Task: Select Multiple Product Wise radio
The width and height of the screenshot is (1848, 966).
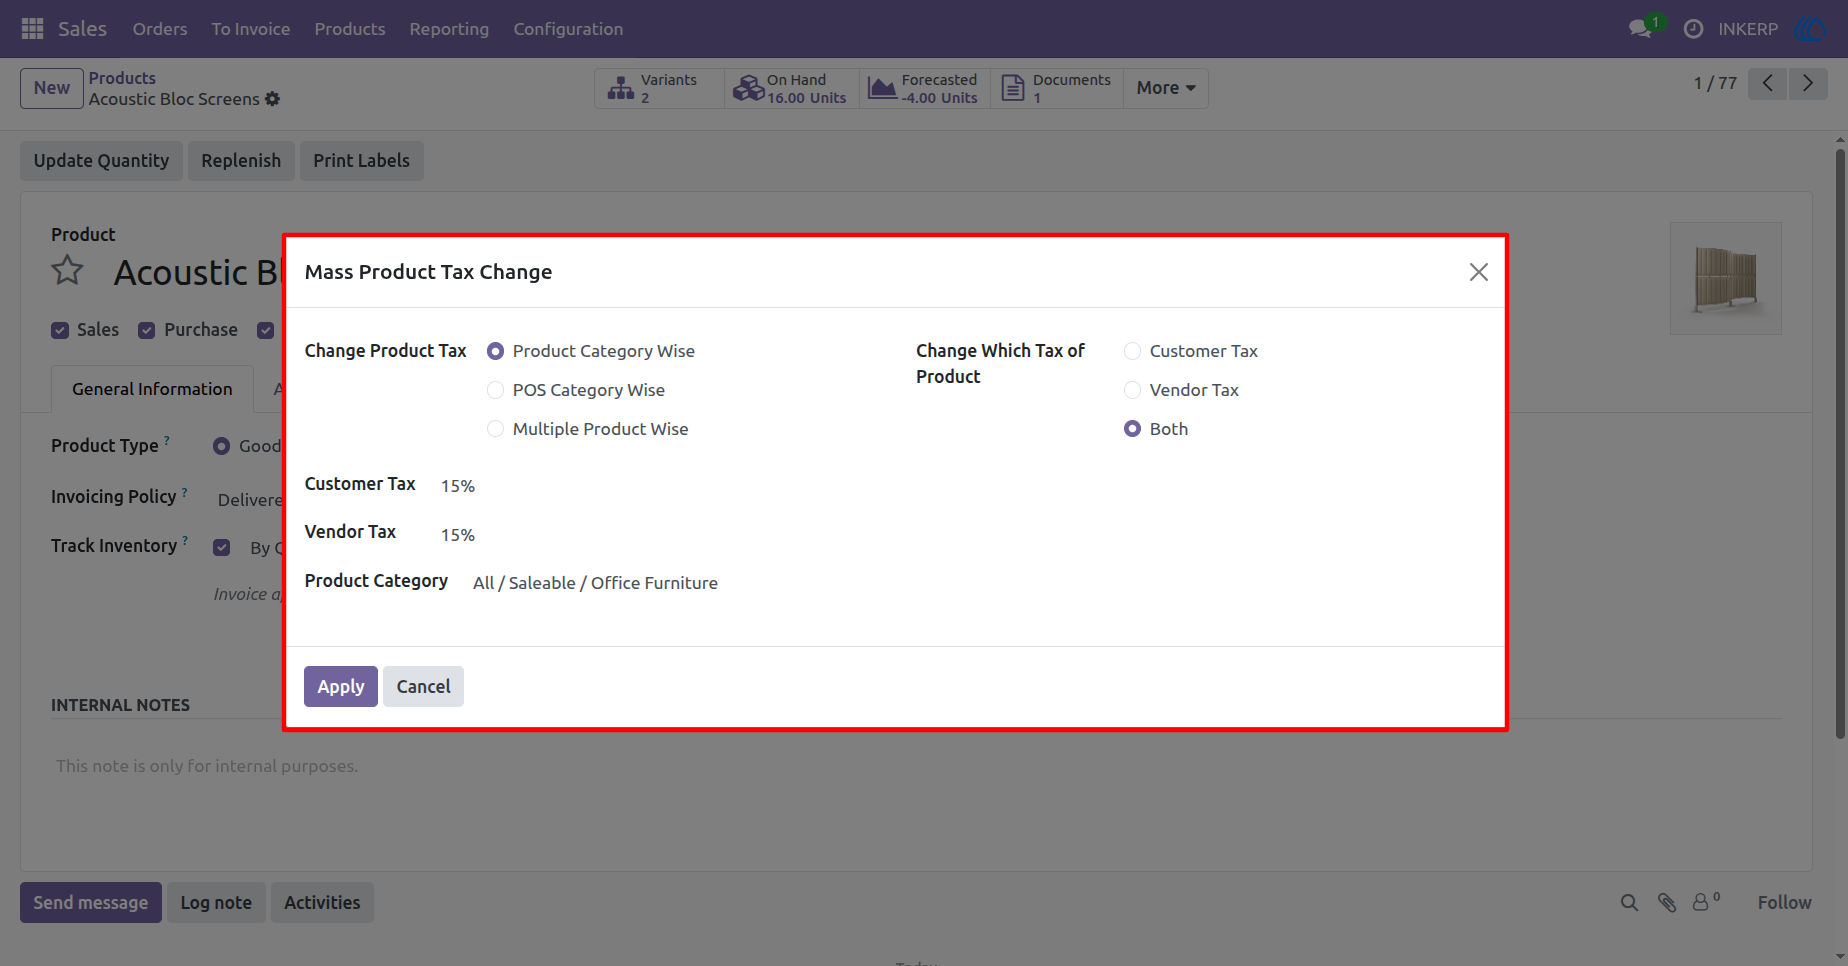Action: pyautogui.click(x=495, y=429)
